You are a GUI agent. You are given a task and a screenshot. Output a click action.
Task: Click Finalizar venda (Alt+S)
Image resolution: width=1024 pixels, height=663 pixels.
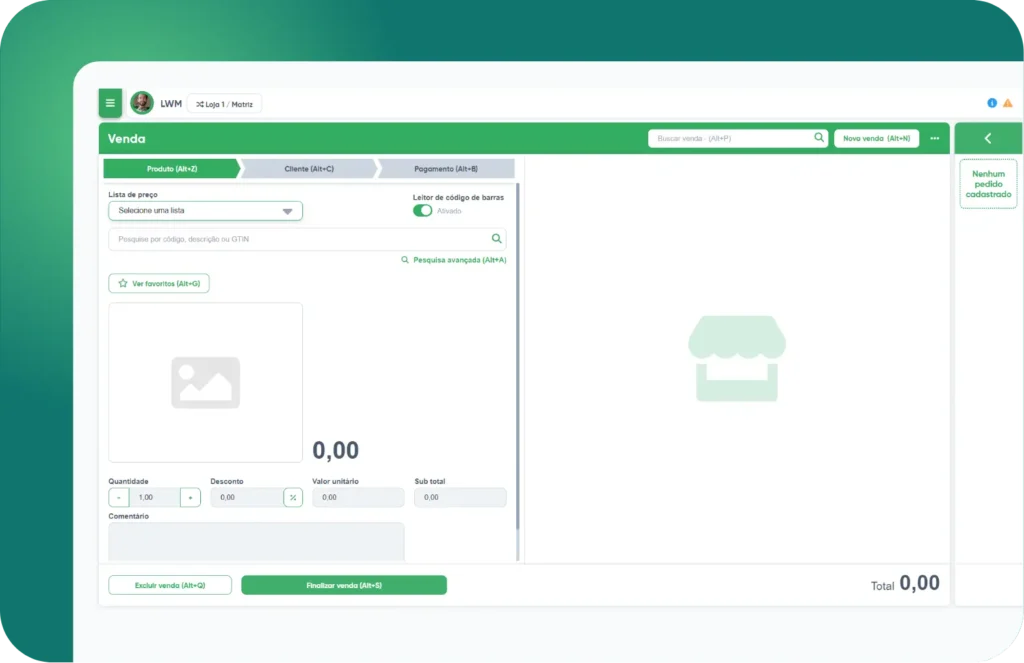(344, 585)
